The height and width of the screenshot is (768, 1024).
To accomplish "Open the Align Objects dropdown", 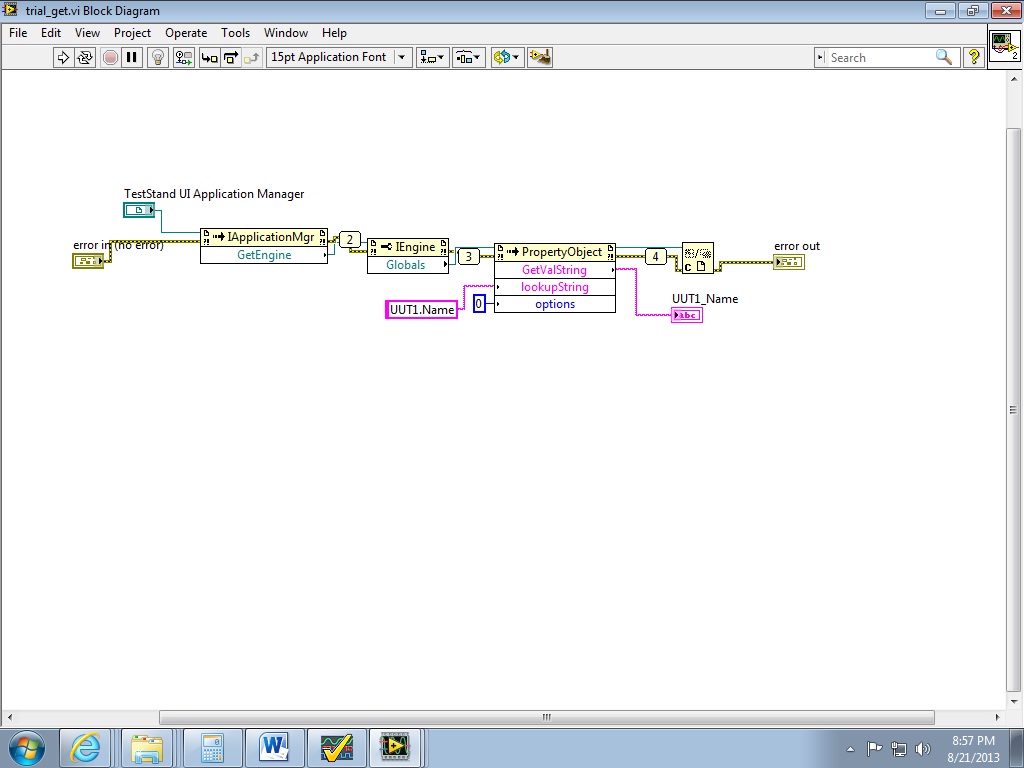I will tap(432, 57).
